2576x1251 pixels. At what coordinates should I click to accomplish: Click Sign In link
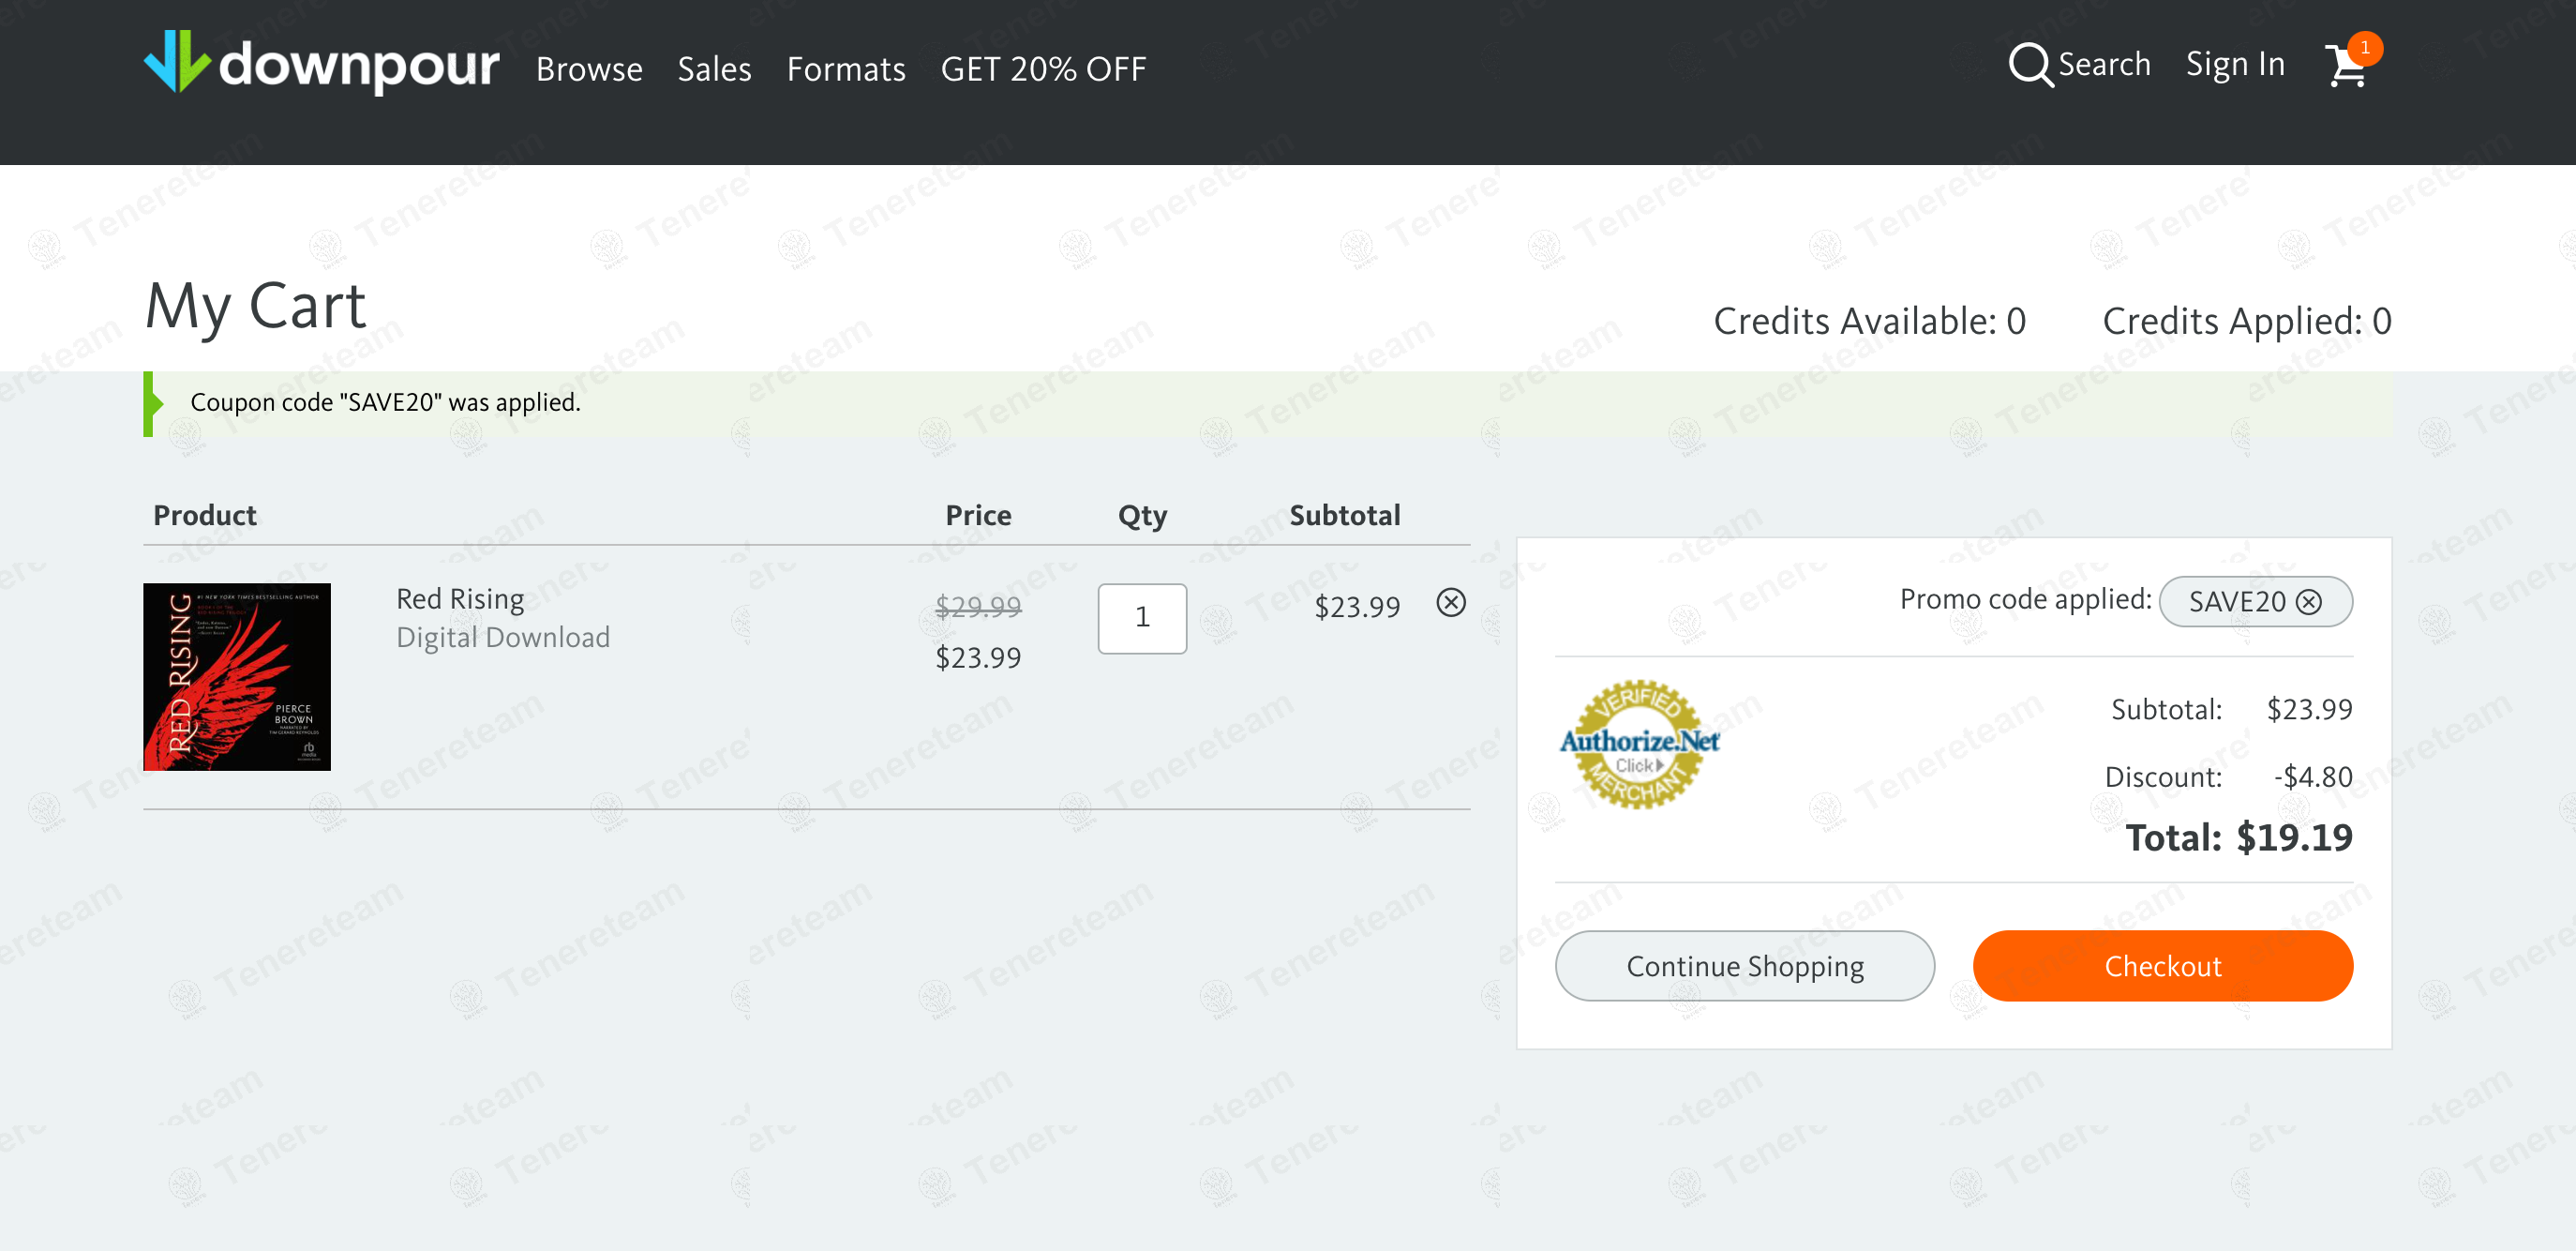[2234, 64]
